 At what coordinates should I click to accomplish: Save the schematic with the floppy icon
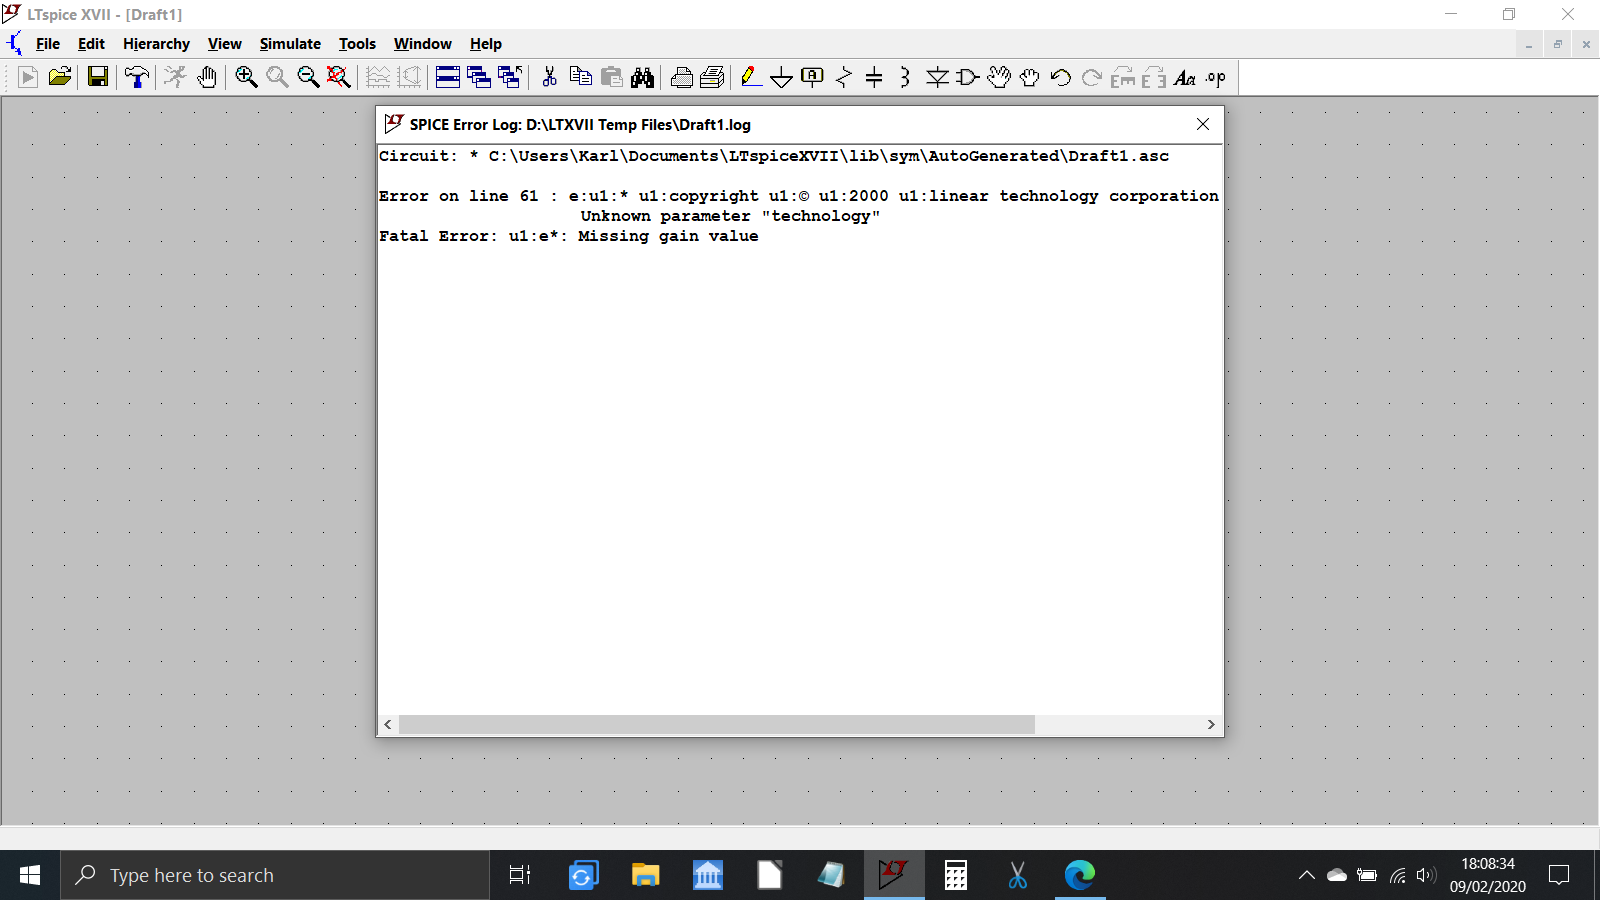click(x=98, y=77)
